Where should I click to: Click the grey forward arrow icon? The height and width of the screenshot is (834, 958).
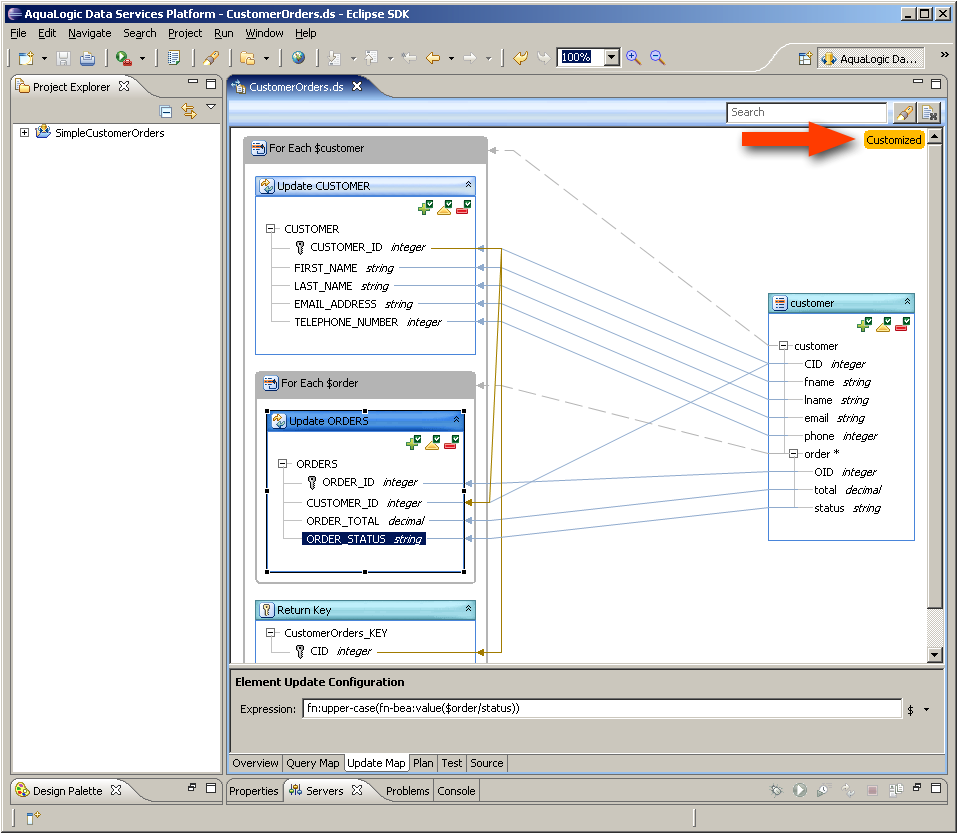[470, 58]
